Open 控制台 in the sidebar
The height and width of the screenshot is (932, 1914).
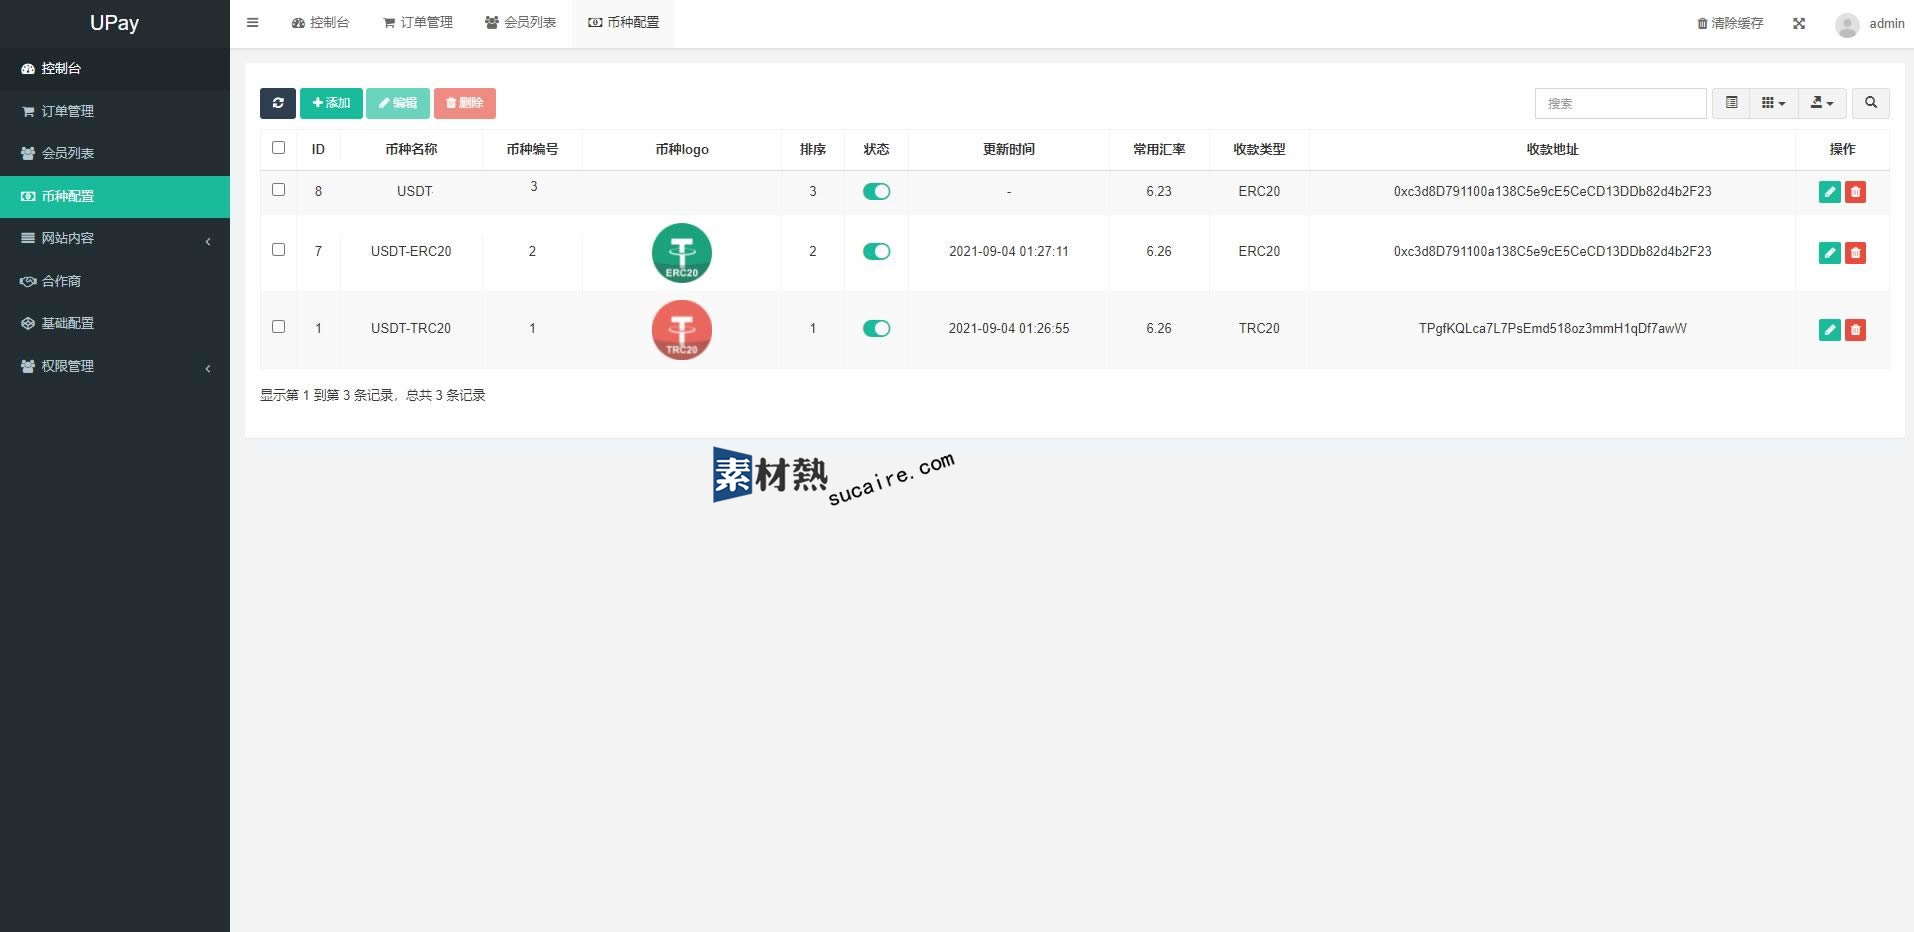point(115,69)
